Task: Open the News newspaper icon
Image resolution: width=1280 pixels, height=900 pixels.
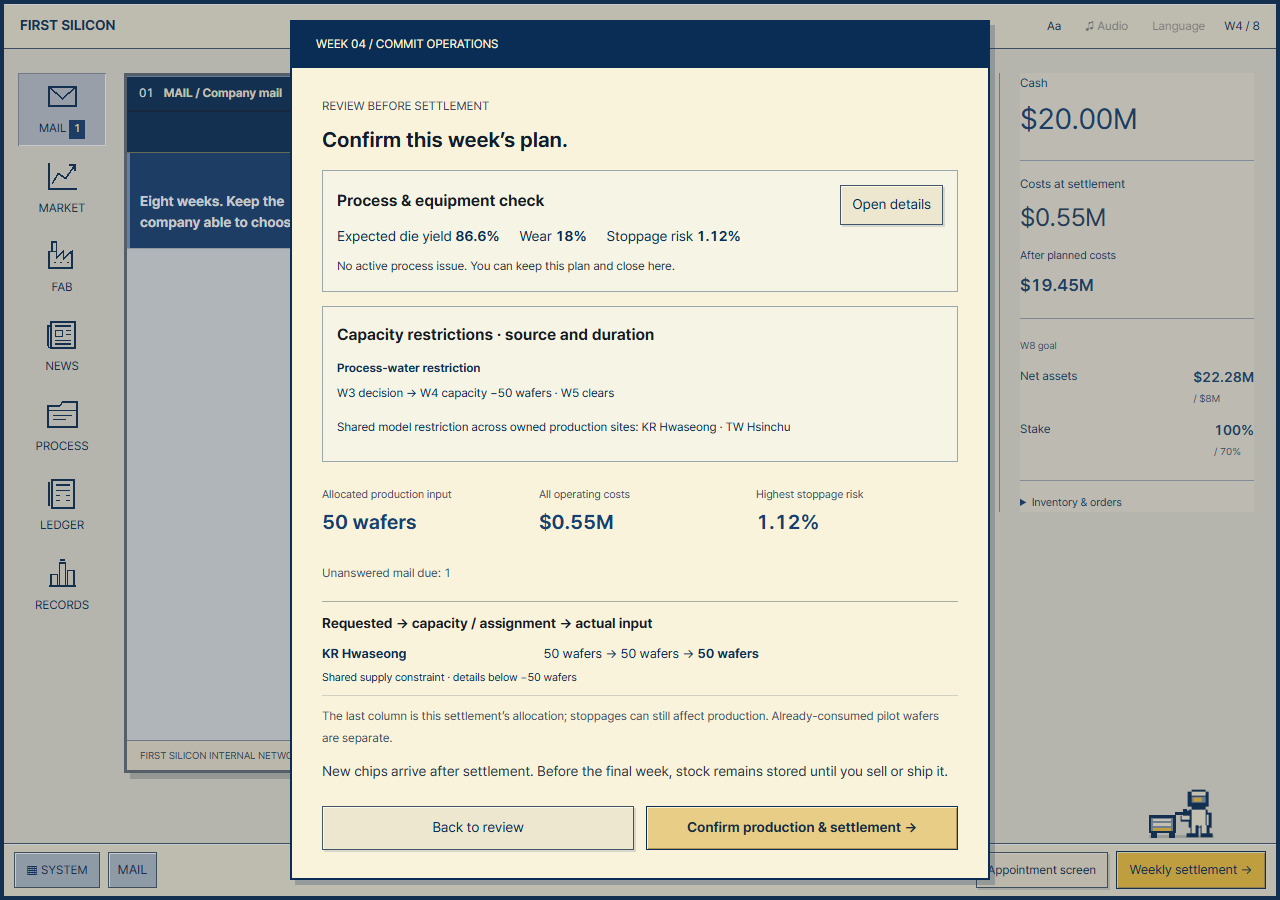Action: click(62, 335)
